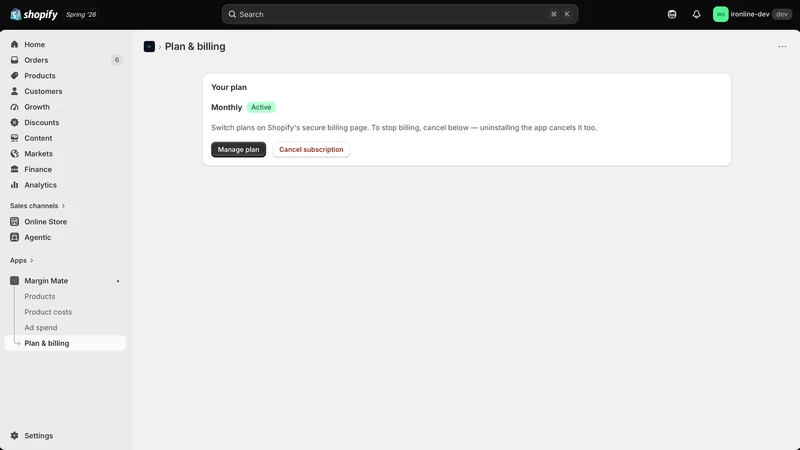
Task: Click the app icon in breadcrumb
Action: pos(149,46)
